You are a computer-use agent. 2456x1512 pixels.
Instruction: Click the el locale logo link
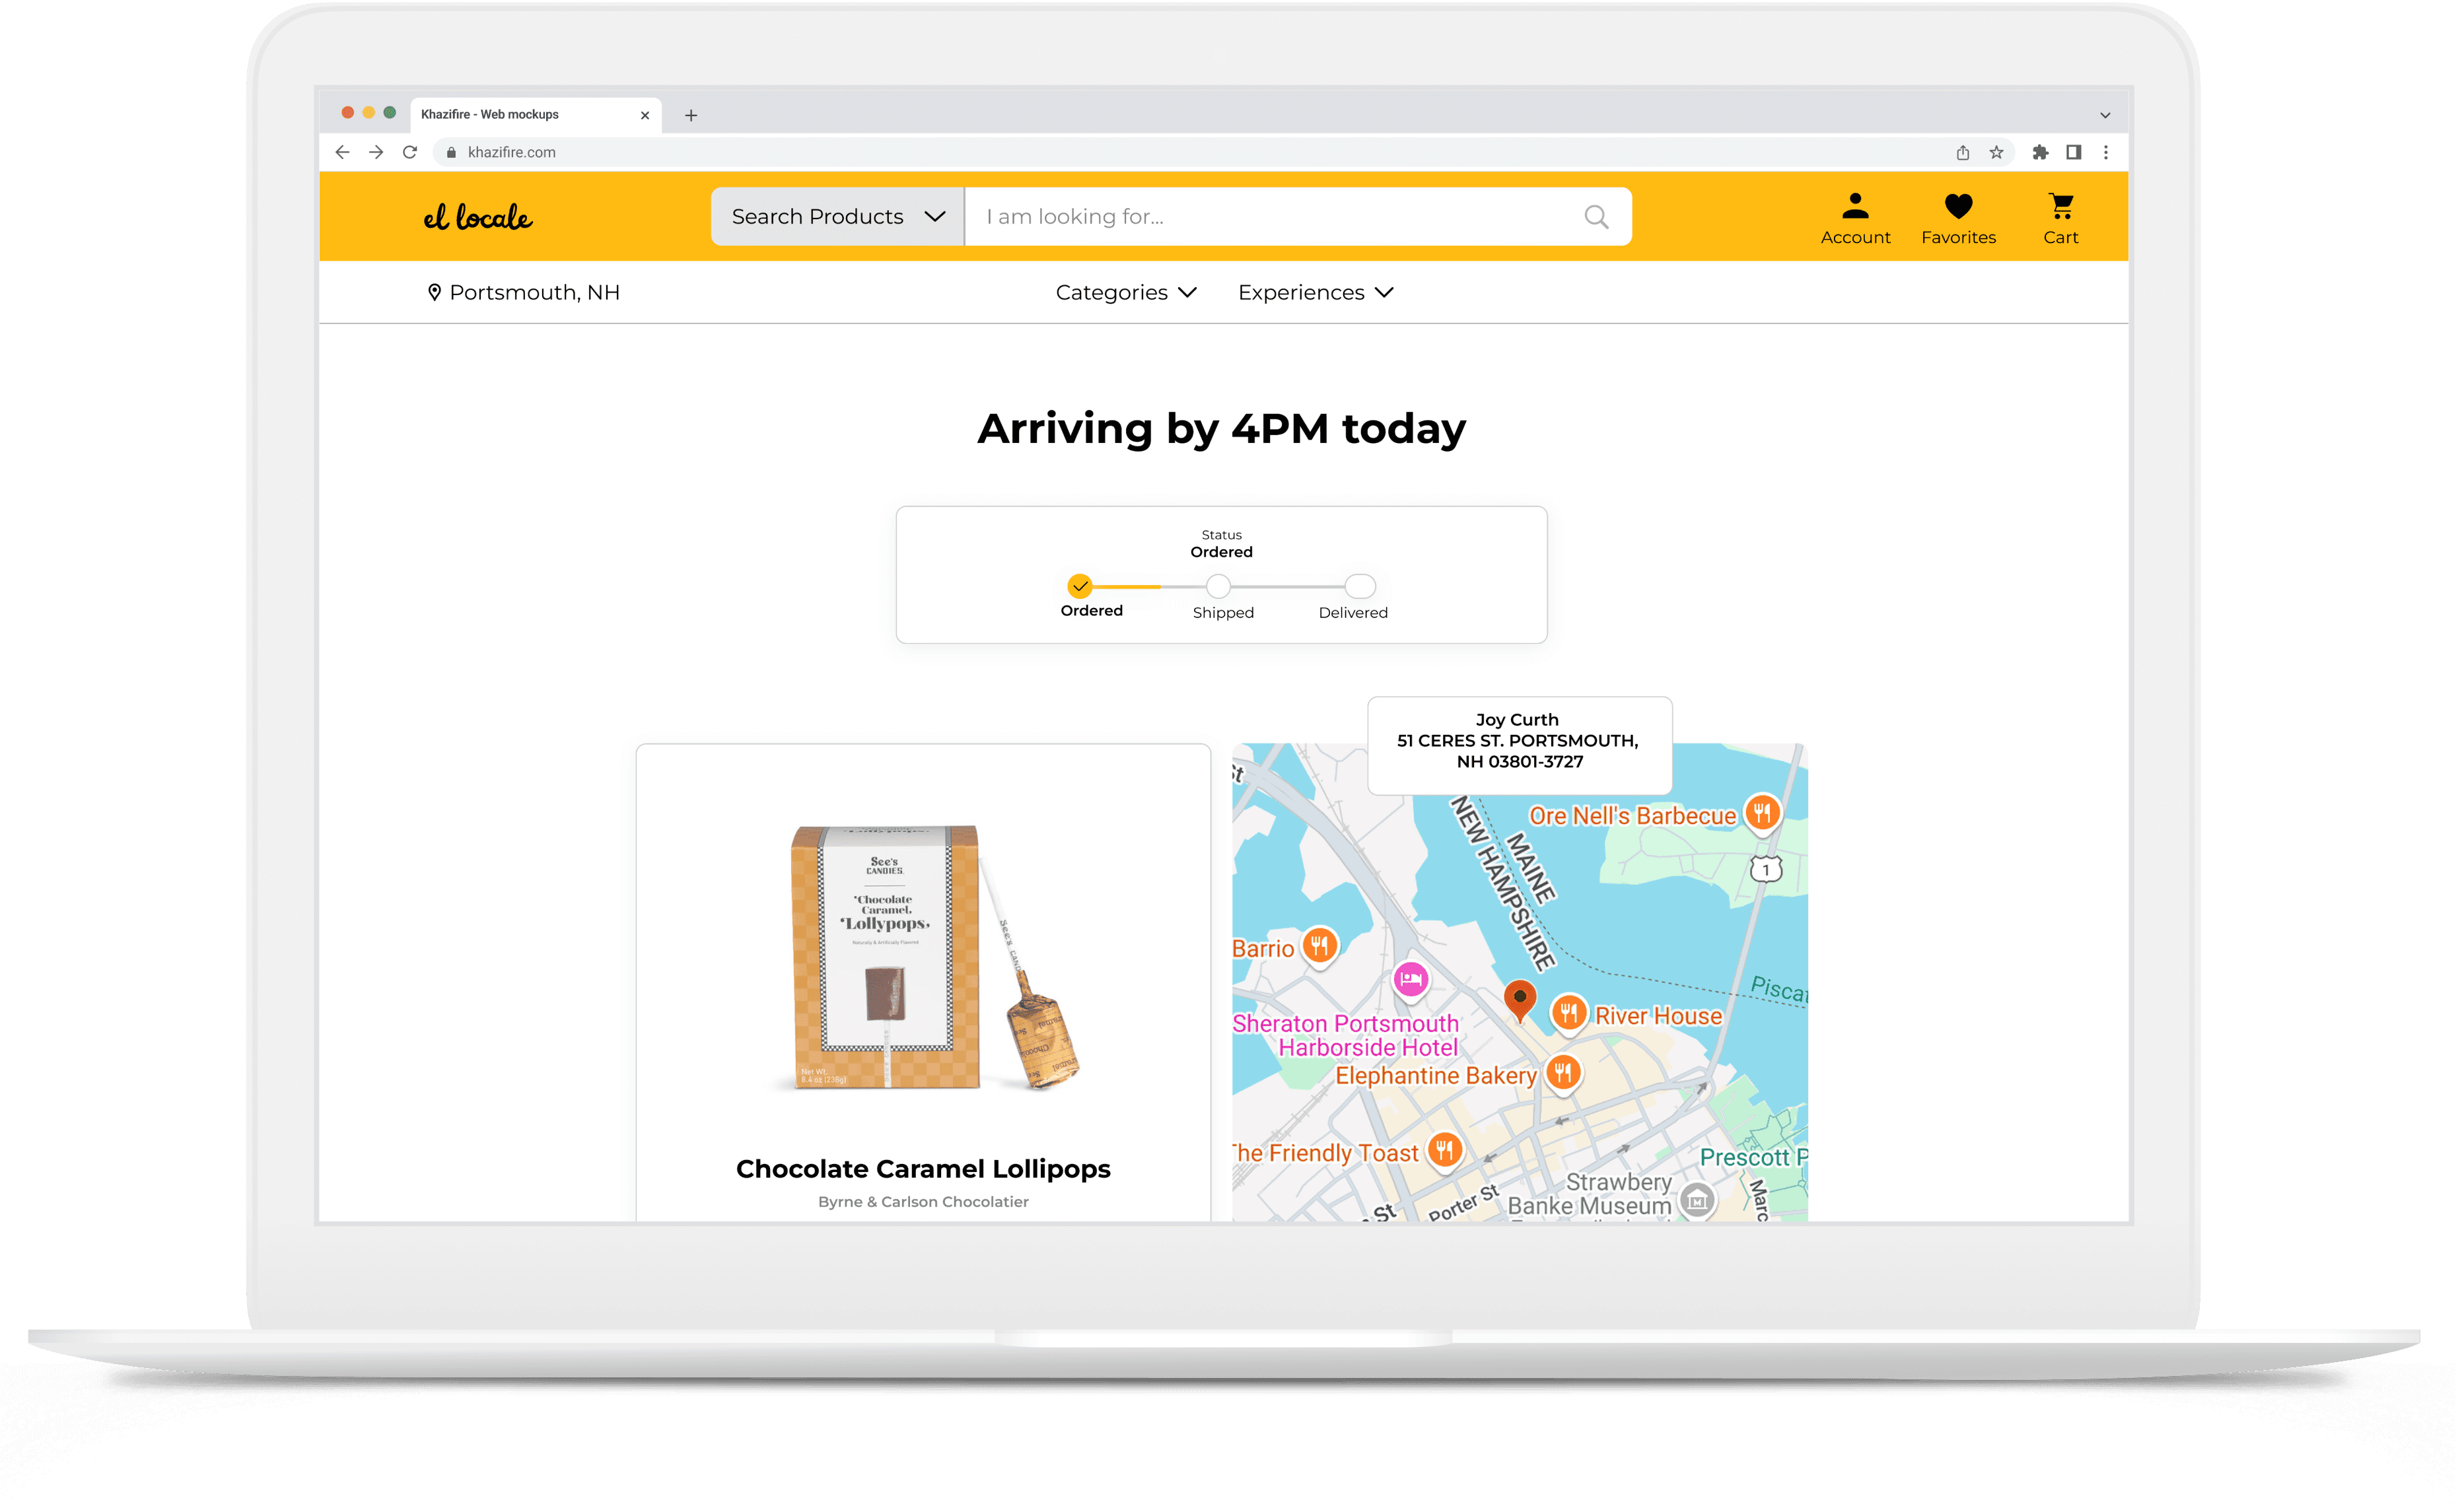[x=477, y=217]
